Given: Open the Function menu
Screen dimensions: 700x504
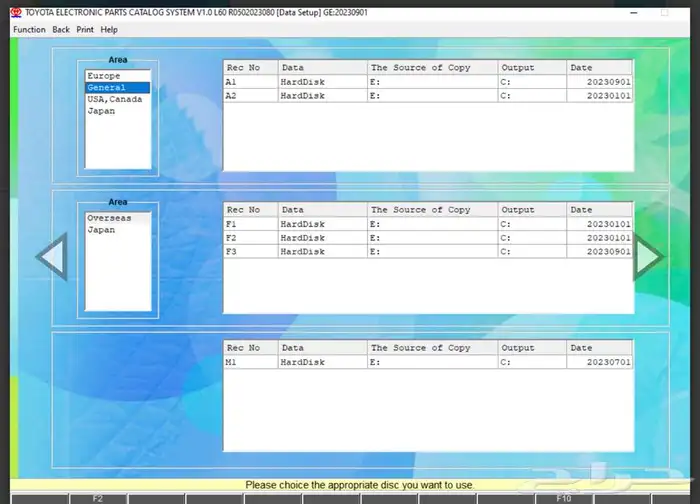Looking at the screenshot, I should (29, 29).
